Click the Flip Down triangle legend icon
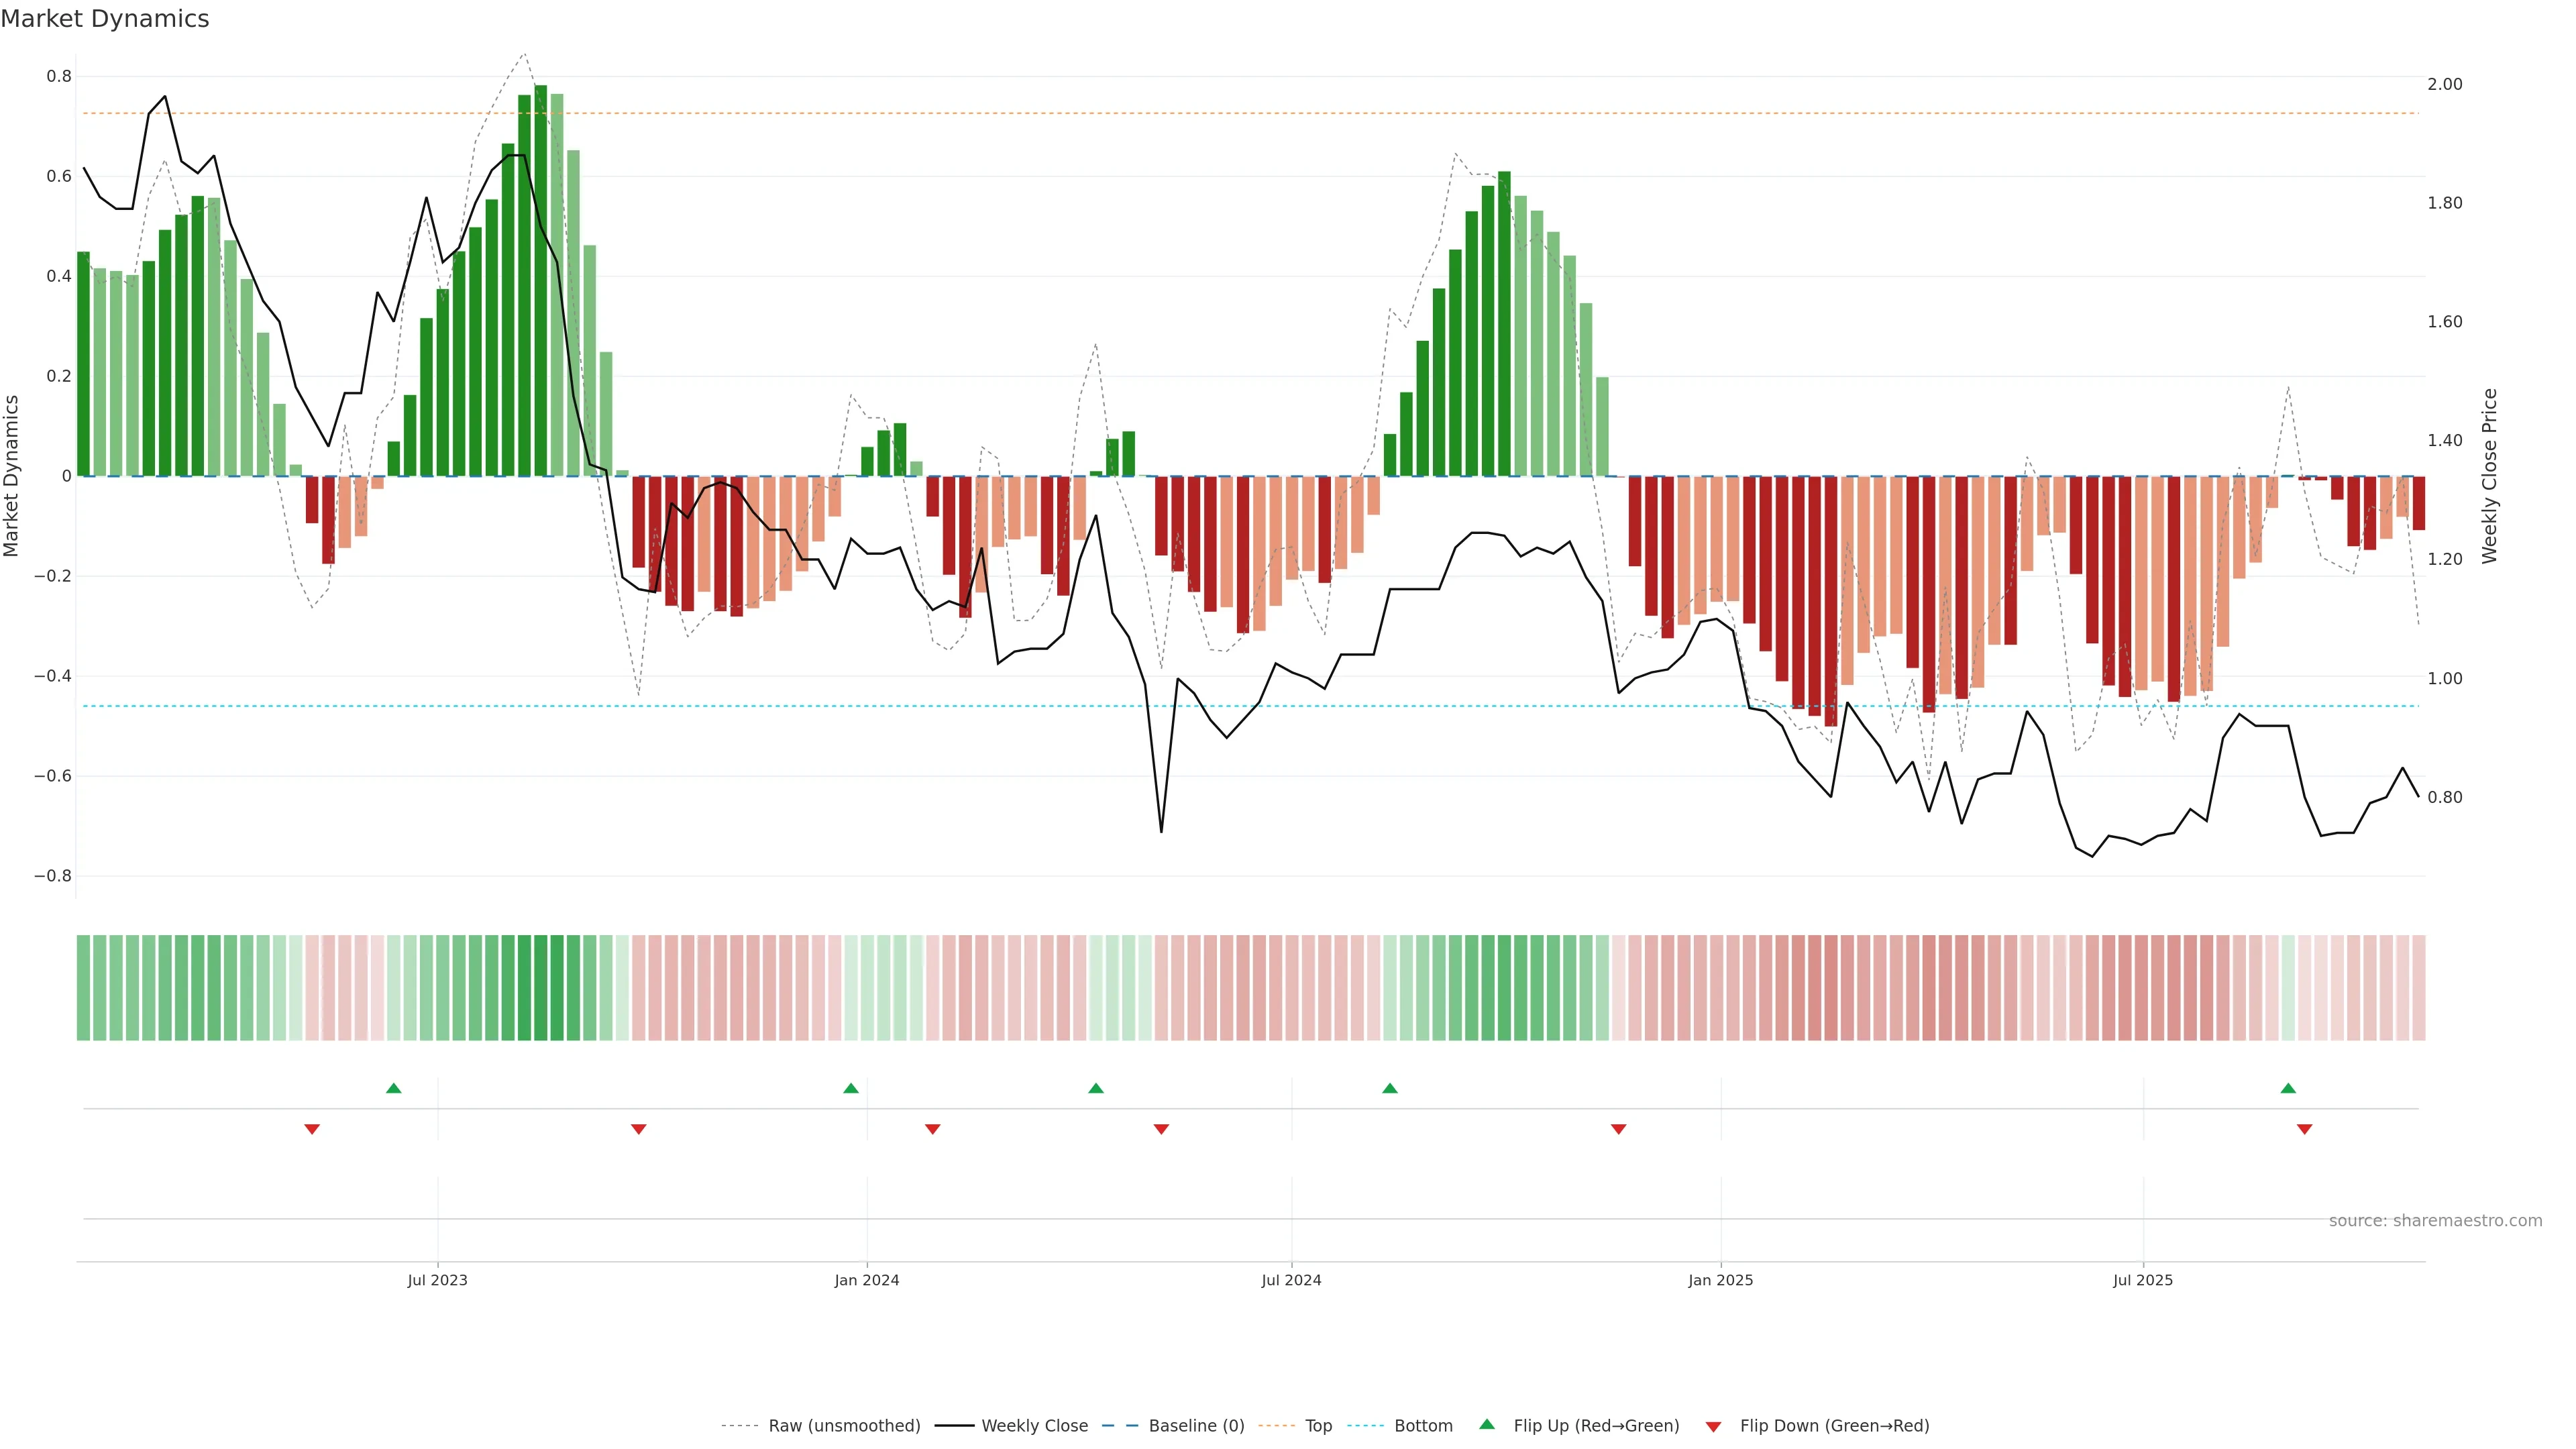The image size is (2576, 1449). tap(1713, 1426)
